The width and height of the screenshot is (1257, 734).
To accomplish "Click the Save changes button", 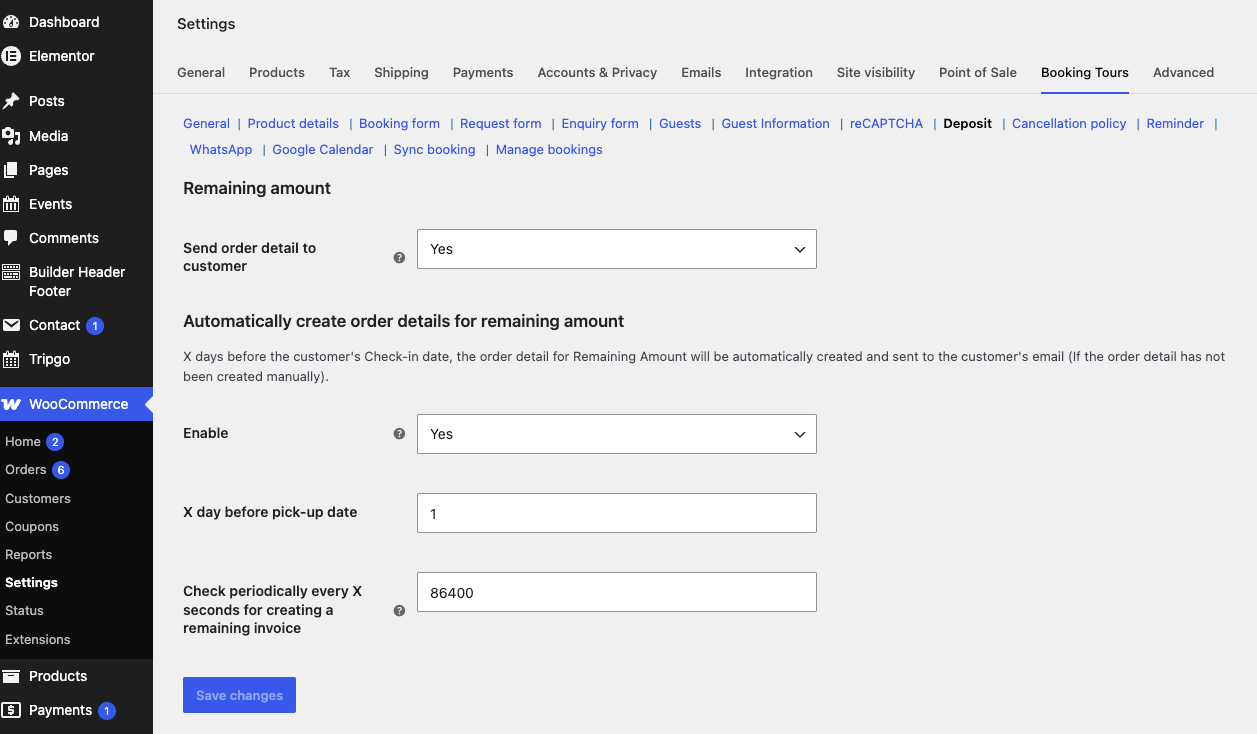I will [x=239, y=695].
